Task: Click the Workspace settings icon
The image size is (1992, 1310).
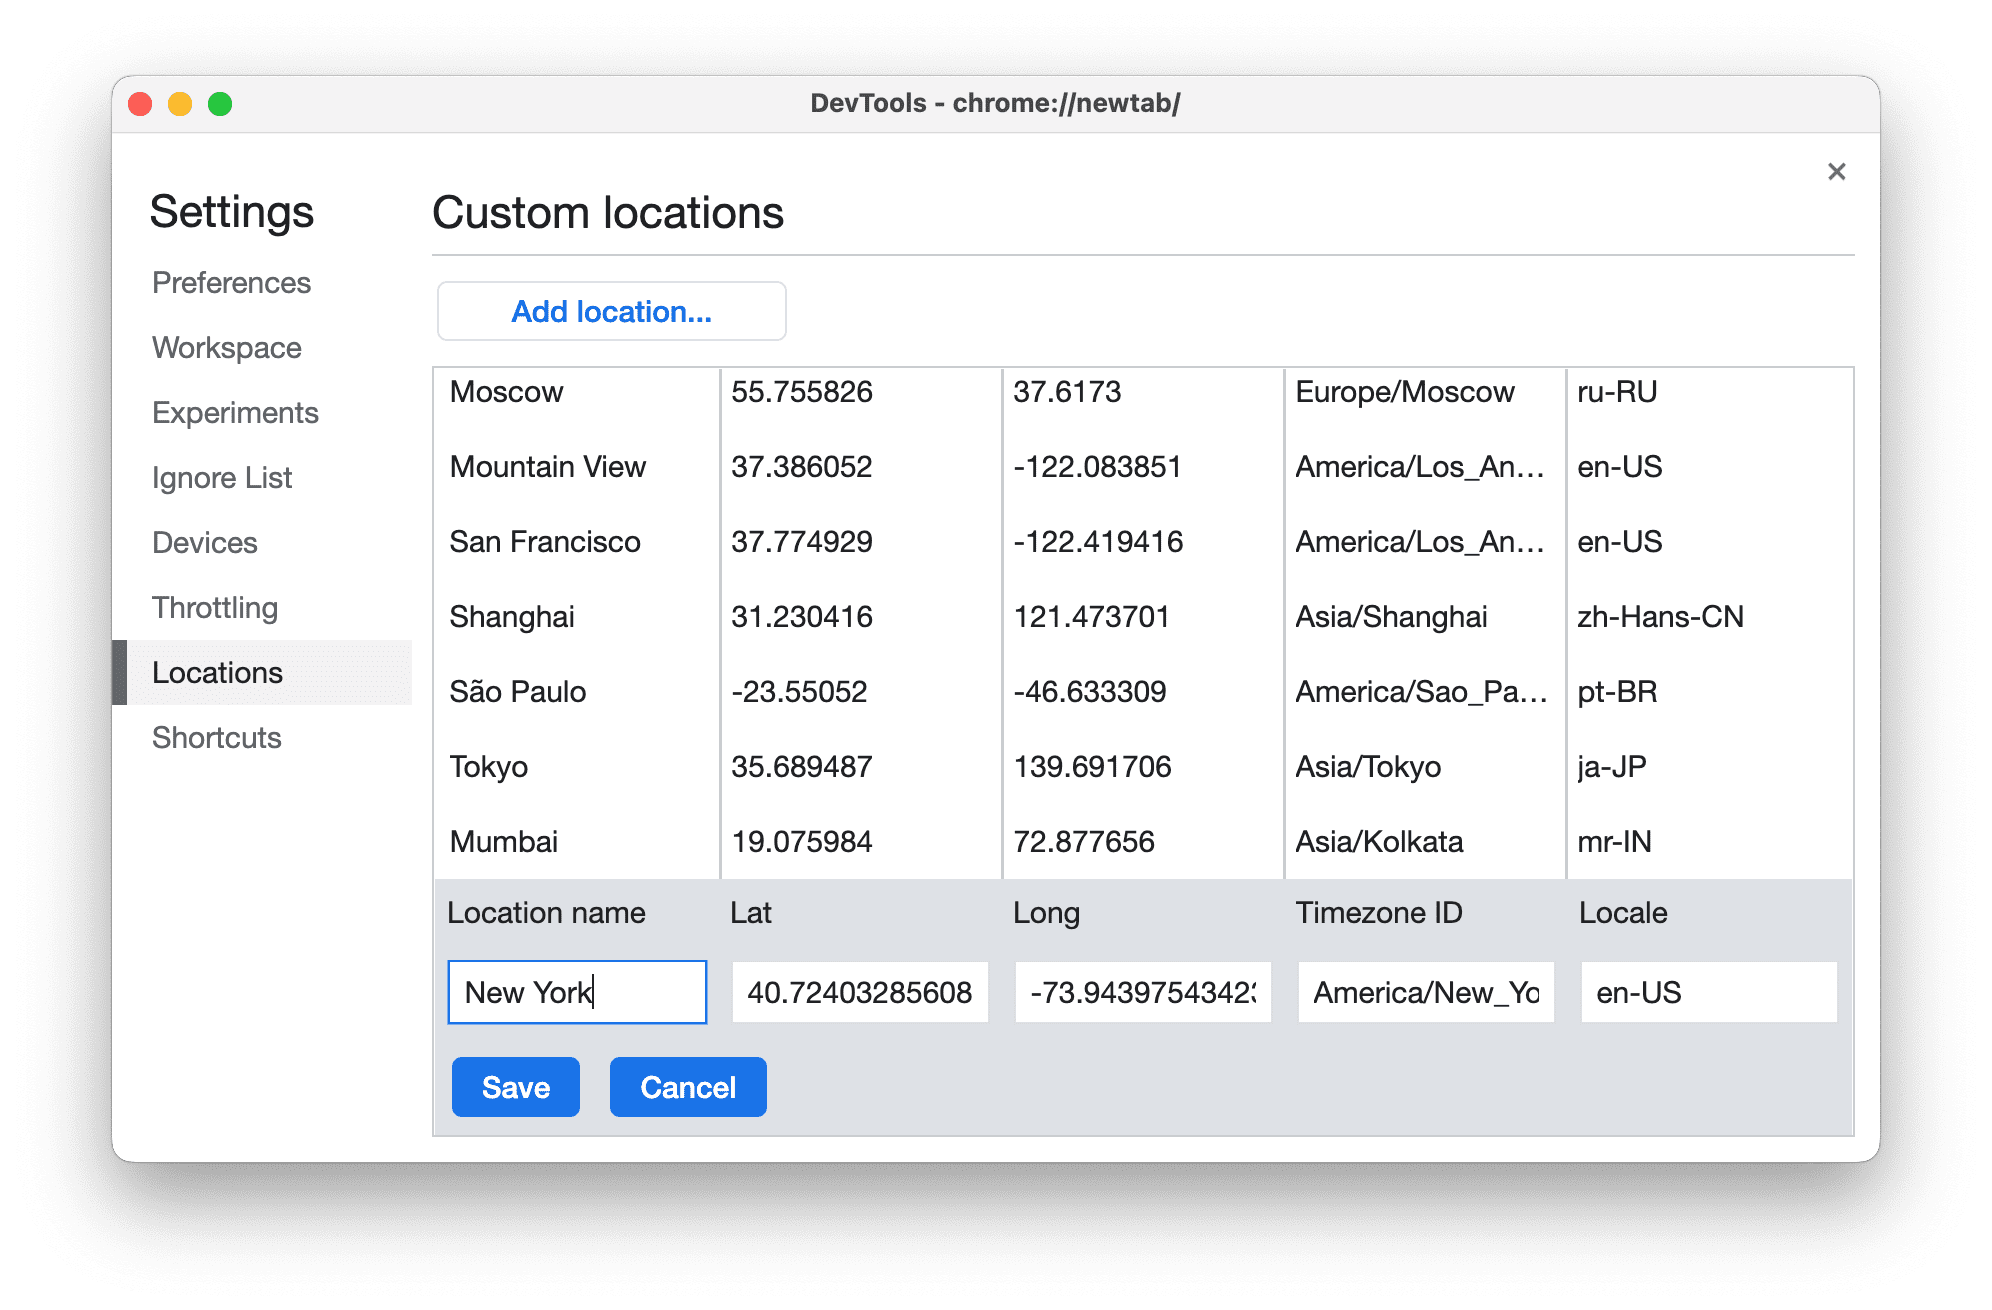Action: click(x=227, y=348)
